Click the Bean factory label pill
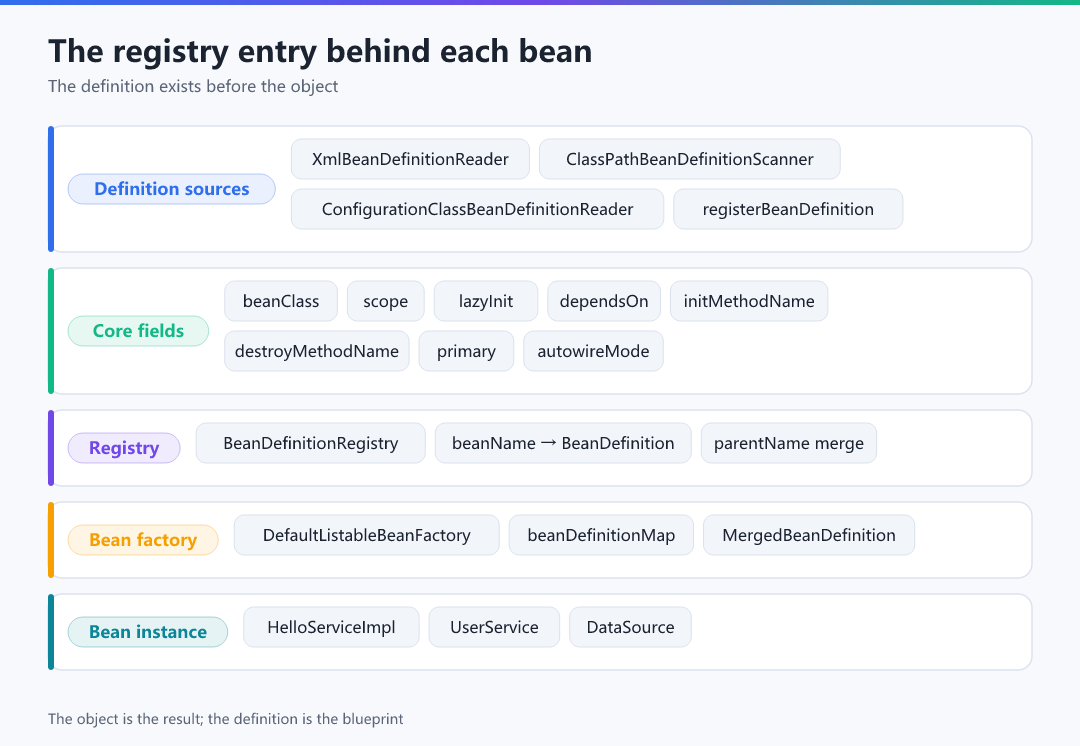 click(x=143, y=540)
